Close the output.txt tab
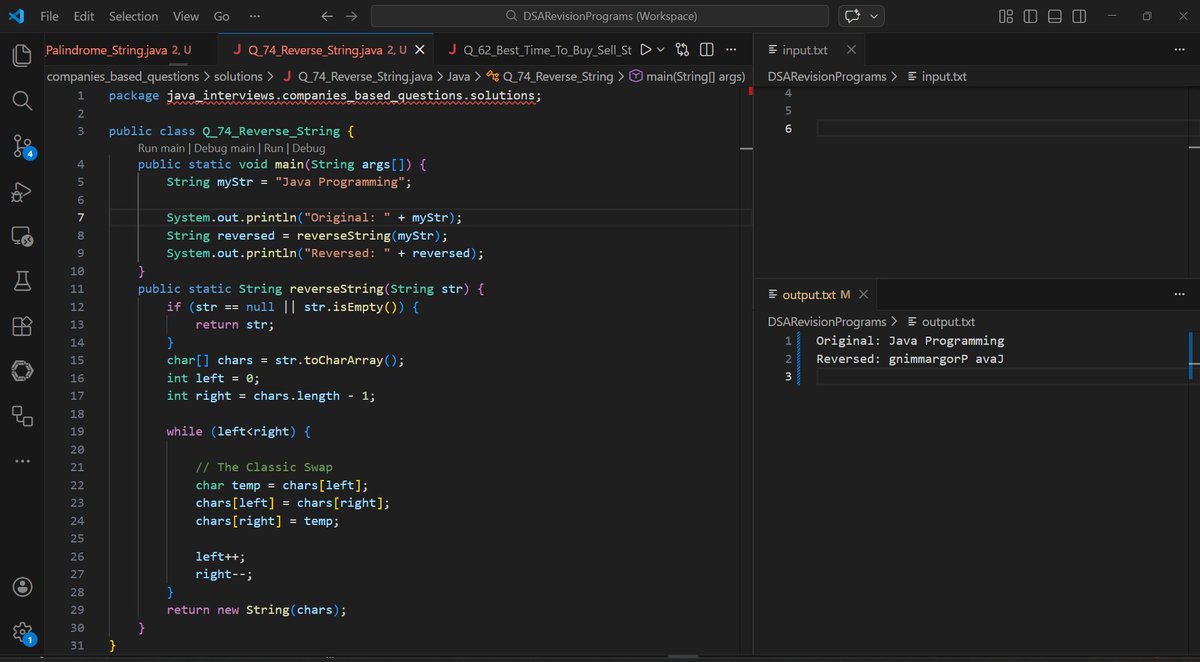The width and height of the screenshot is (1200, 662). (x=863, y=294)
